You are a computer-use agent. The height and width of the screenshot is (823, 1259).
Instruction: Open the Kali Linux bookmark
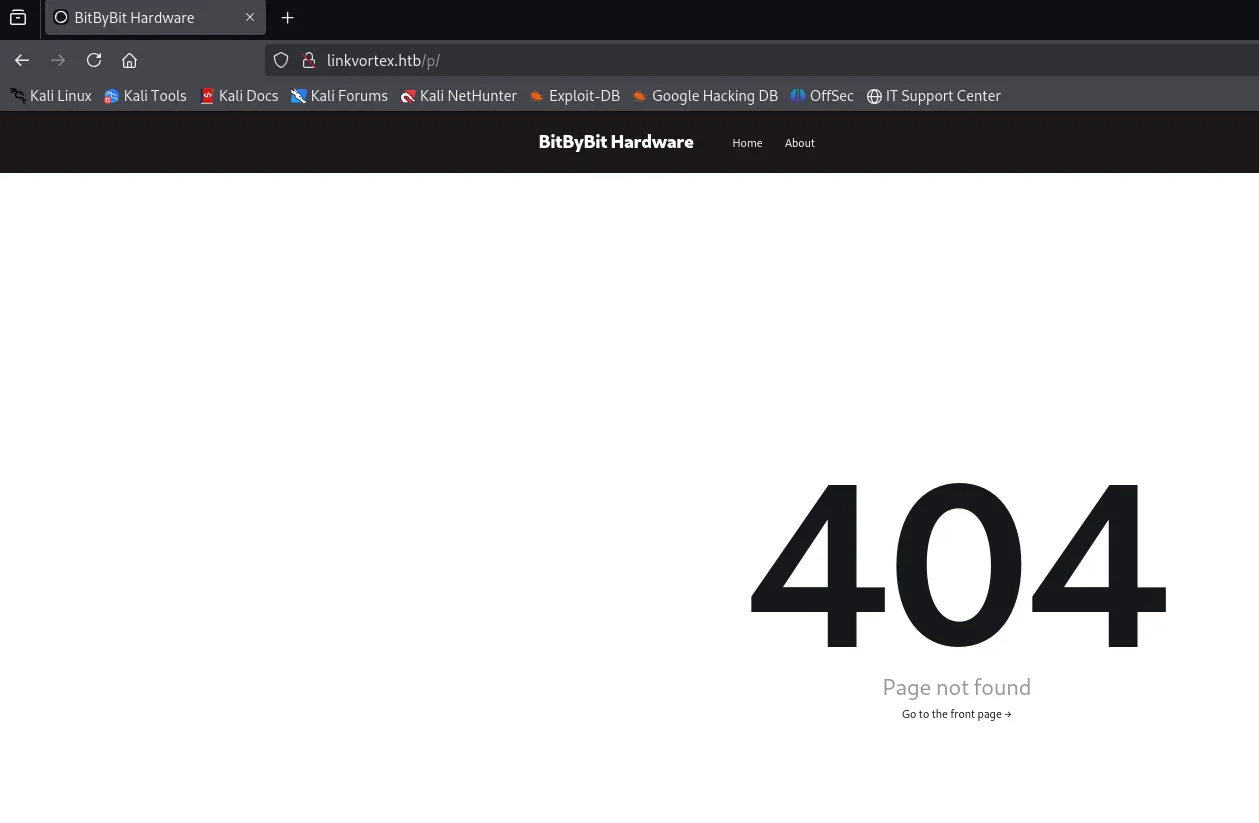pyautogui.click(x=51, y=96)
